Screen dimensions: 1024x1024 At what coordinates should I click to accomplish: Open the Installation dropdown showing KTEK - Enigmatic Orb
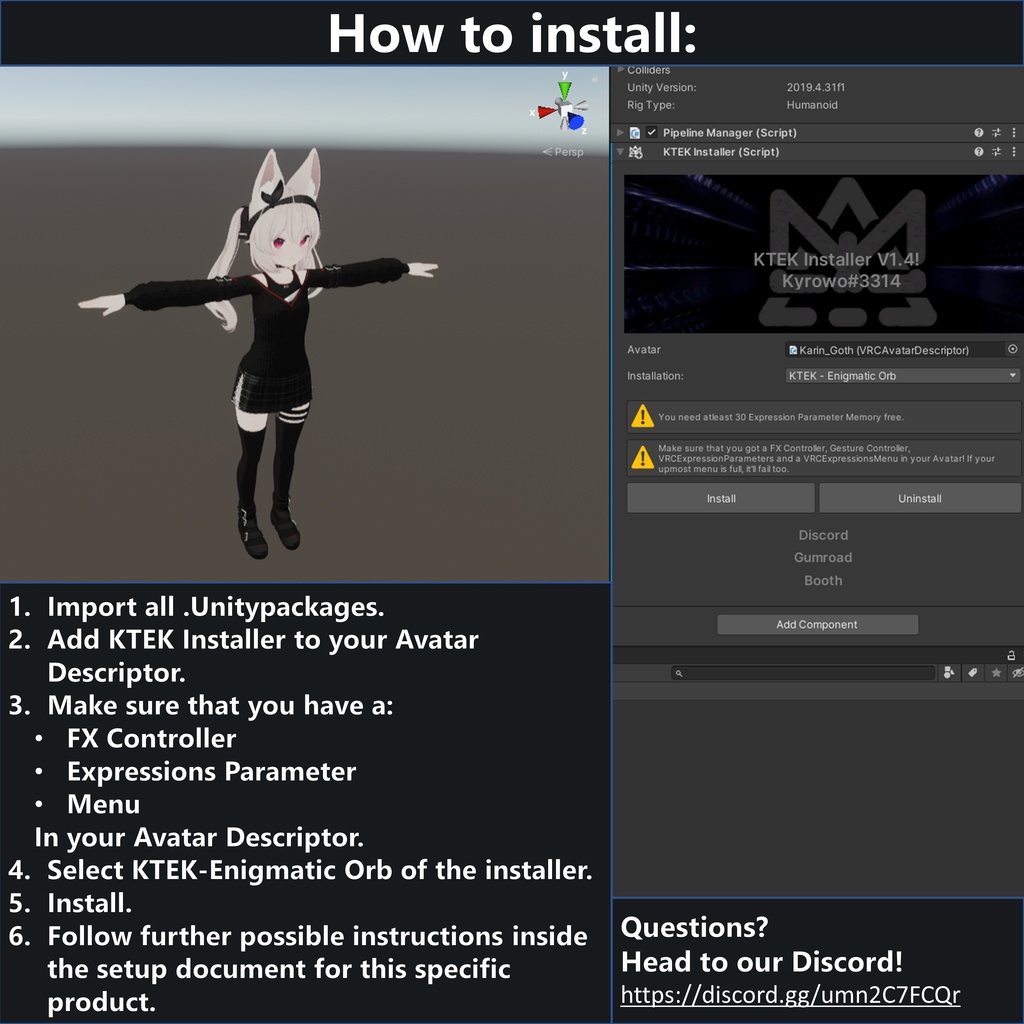(900, 375)
